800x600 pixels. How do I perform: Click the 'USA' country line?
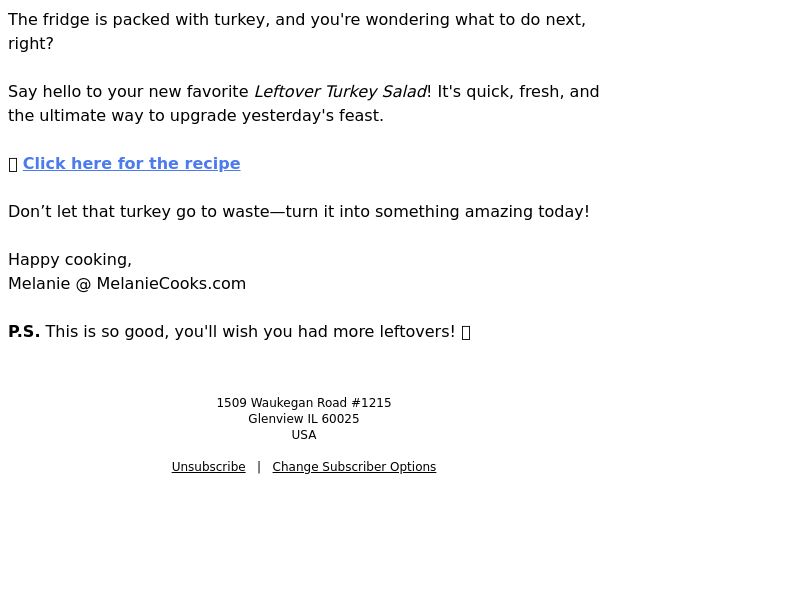tap(304, 435)
